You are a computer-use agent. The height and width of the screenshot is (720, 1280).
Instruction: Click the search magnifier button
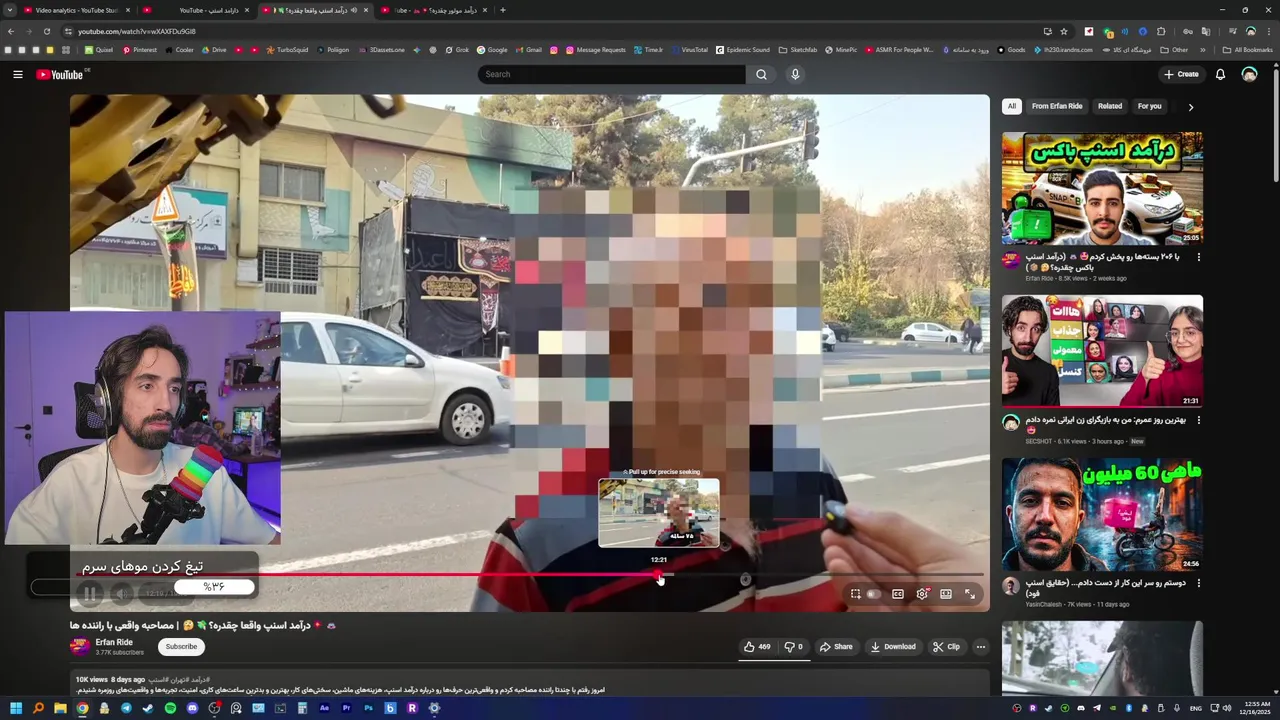click(x=761, y=74)
